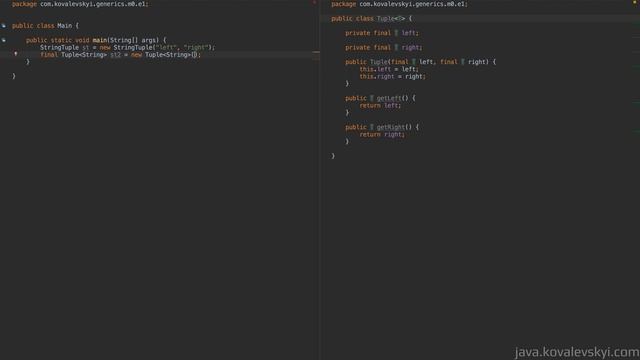Click the private final right field declaration
640x360 pixels.
384,48
